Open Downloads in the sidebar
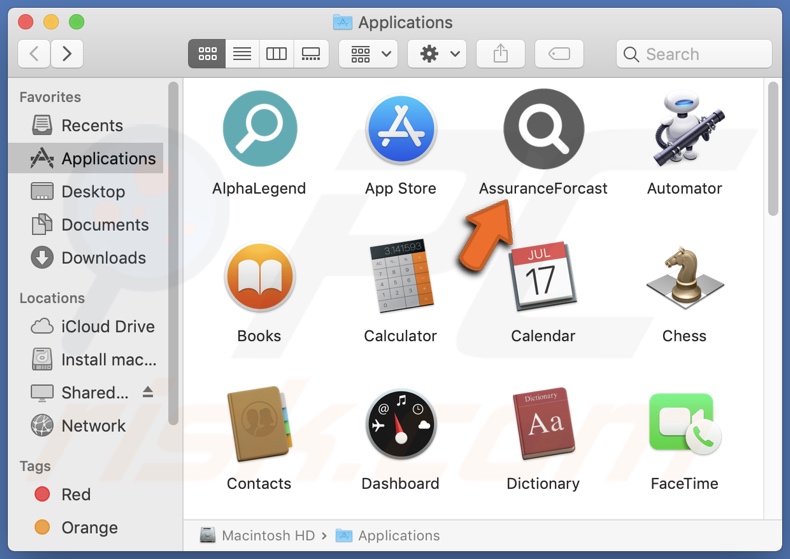Image resolution: width=790 pixels, height=559 pixels. click(86, 258)
